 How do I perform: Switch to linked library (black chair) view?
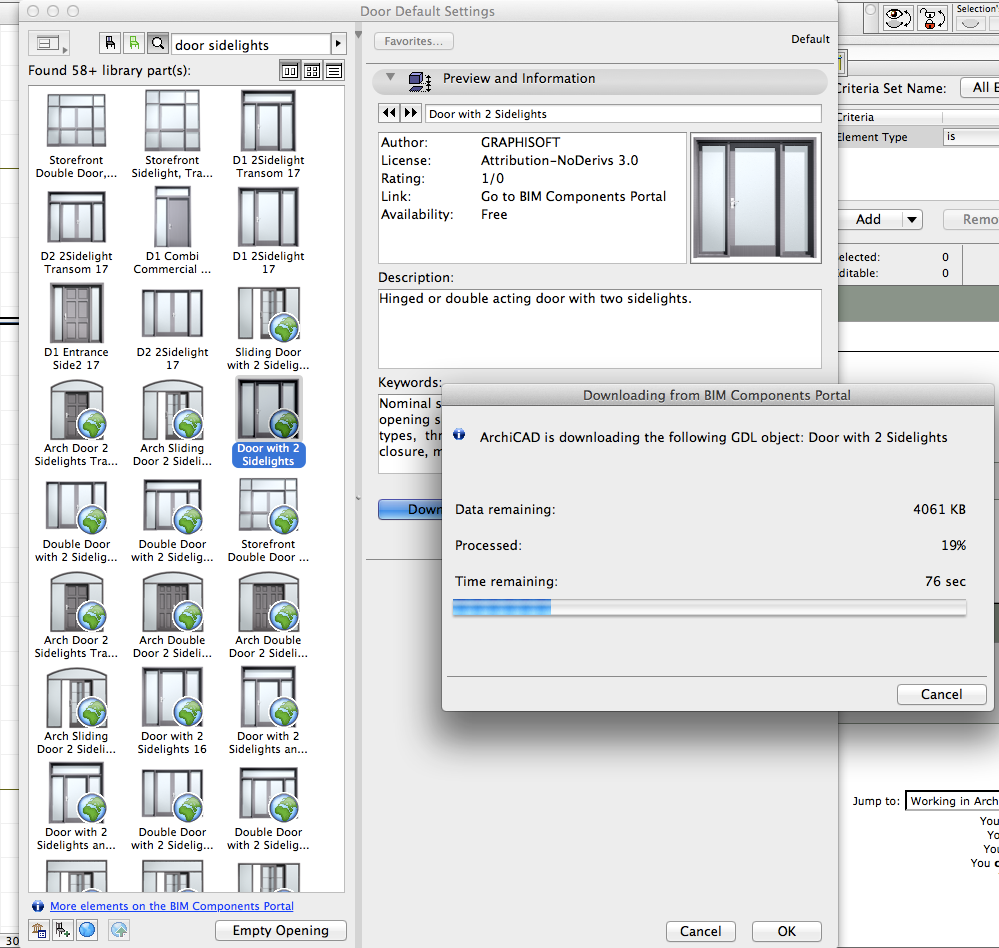pyautogui.click(x=110, y=43)
